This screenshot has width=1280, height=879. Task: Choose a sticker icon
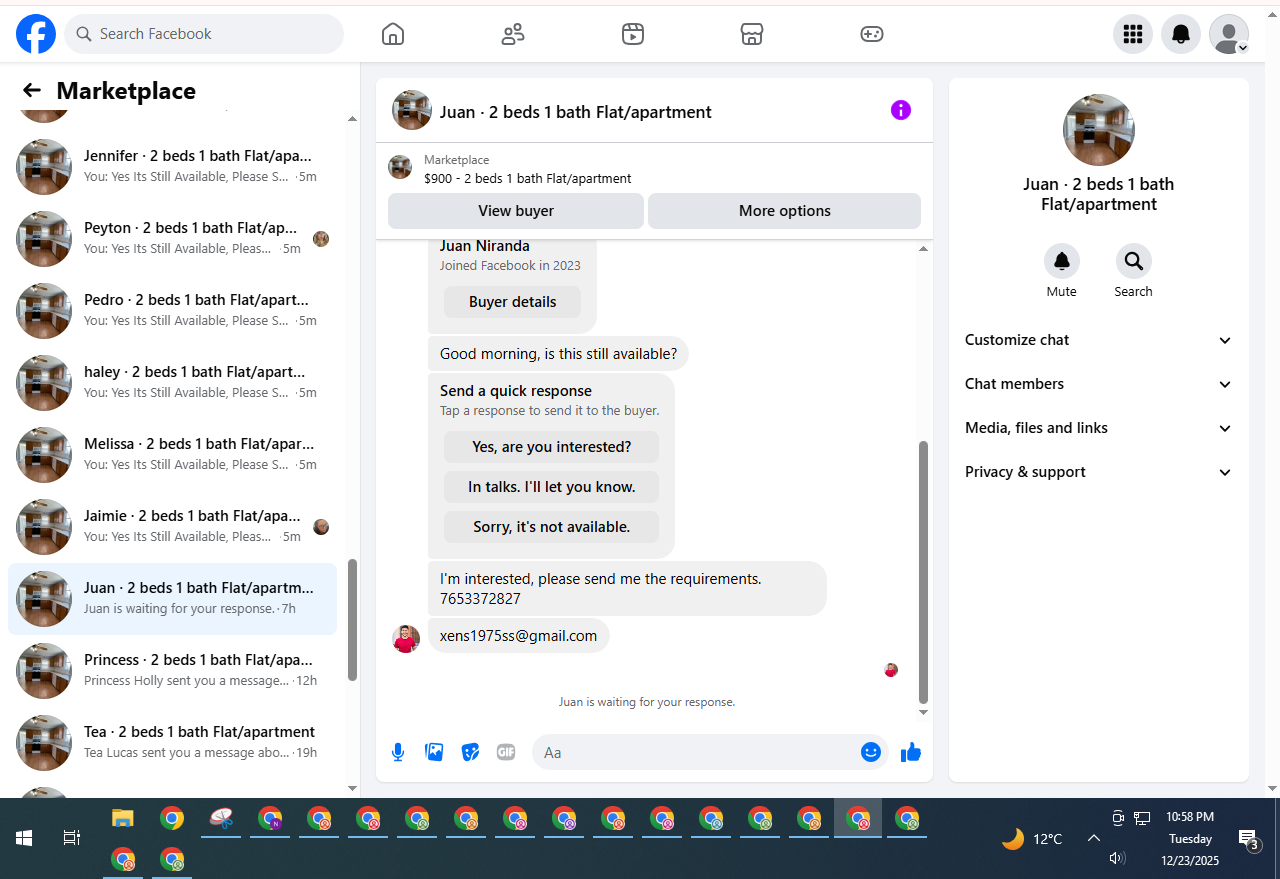470,752
